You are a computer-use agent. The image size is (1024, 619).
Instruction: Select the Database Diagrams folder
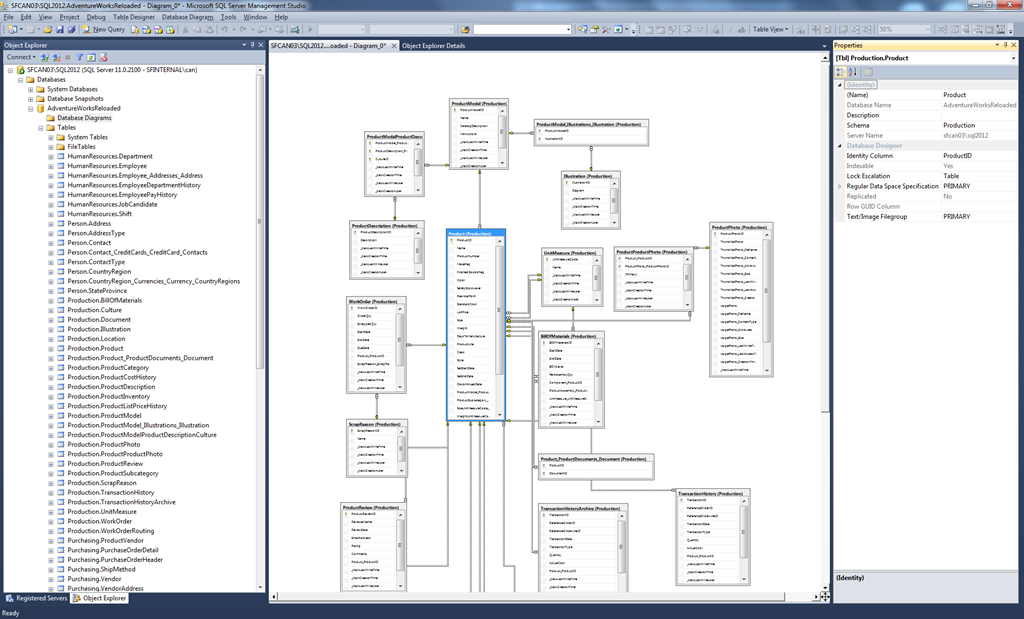click(x=84, y=118)
